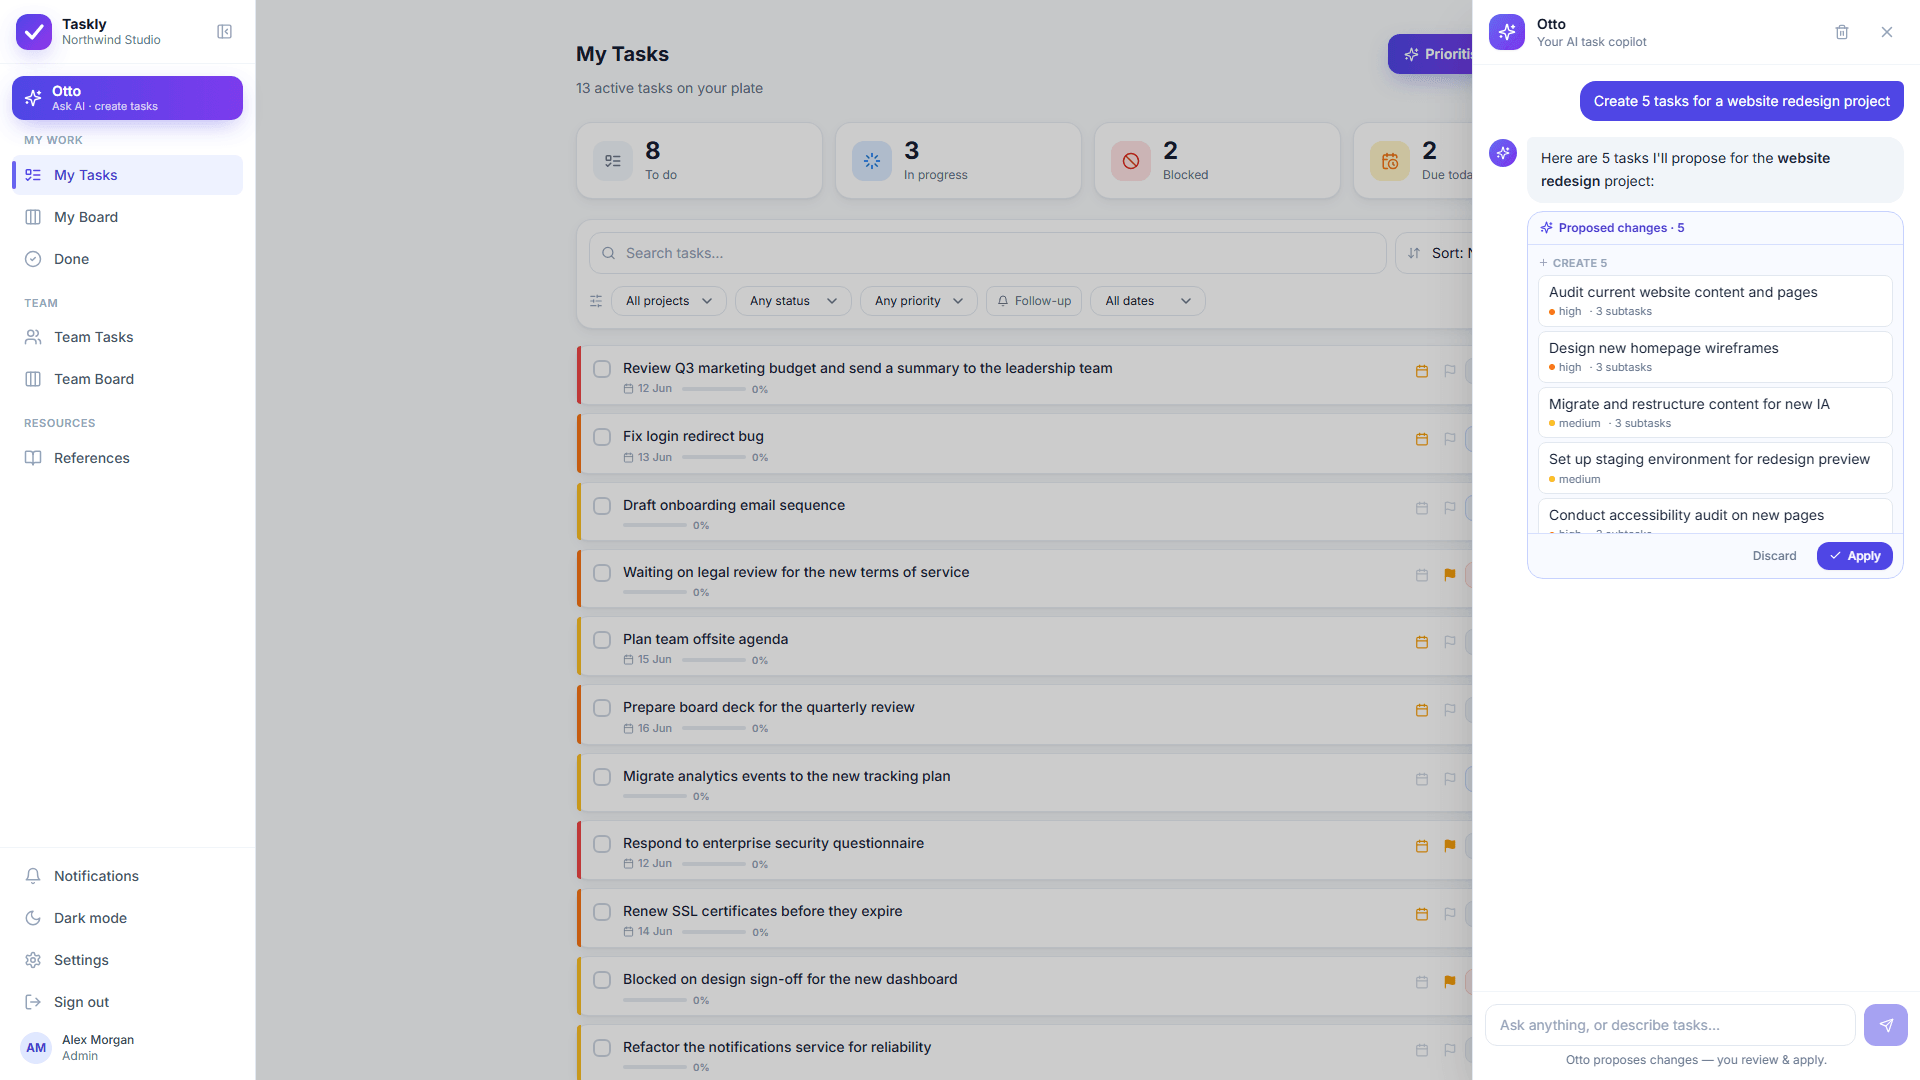The width and height of the screenshot is (1920, 1080).
Task: Mark Plan team offsite agenda done
Action: point(602,640)
